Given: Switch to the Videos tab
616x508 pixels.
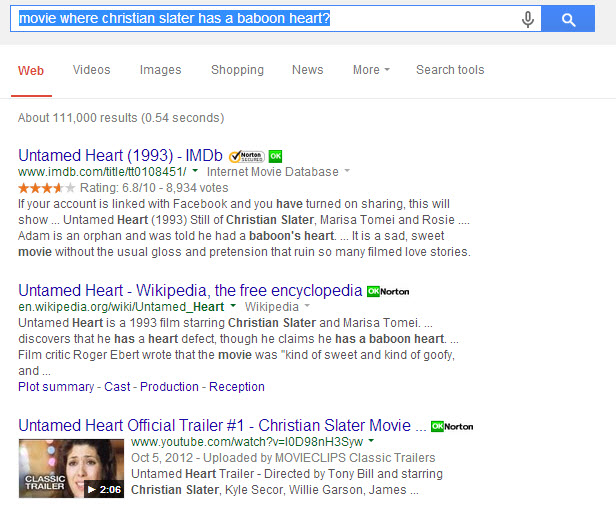Looking at the screenshot, I should pyautogui.click(x=92, y=70).
